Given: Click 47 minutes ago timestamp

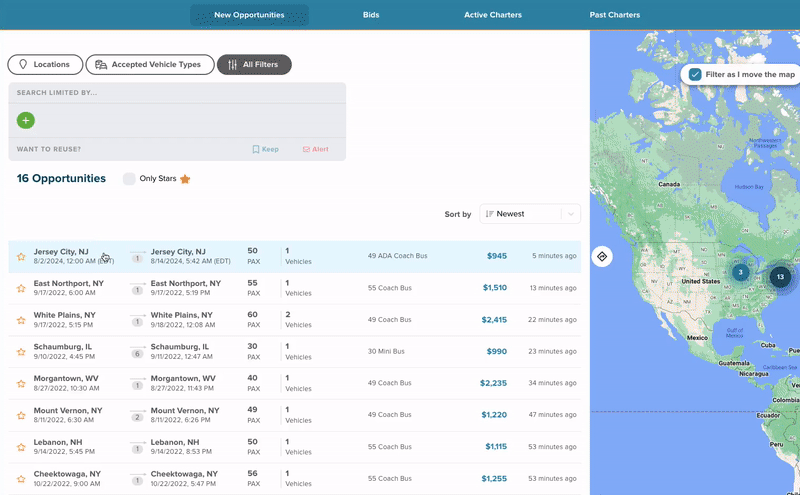Looking at the screenshot, I should (x=553, y=415).
